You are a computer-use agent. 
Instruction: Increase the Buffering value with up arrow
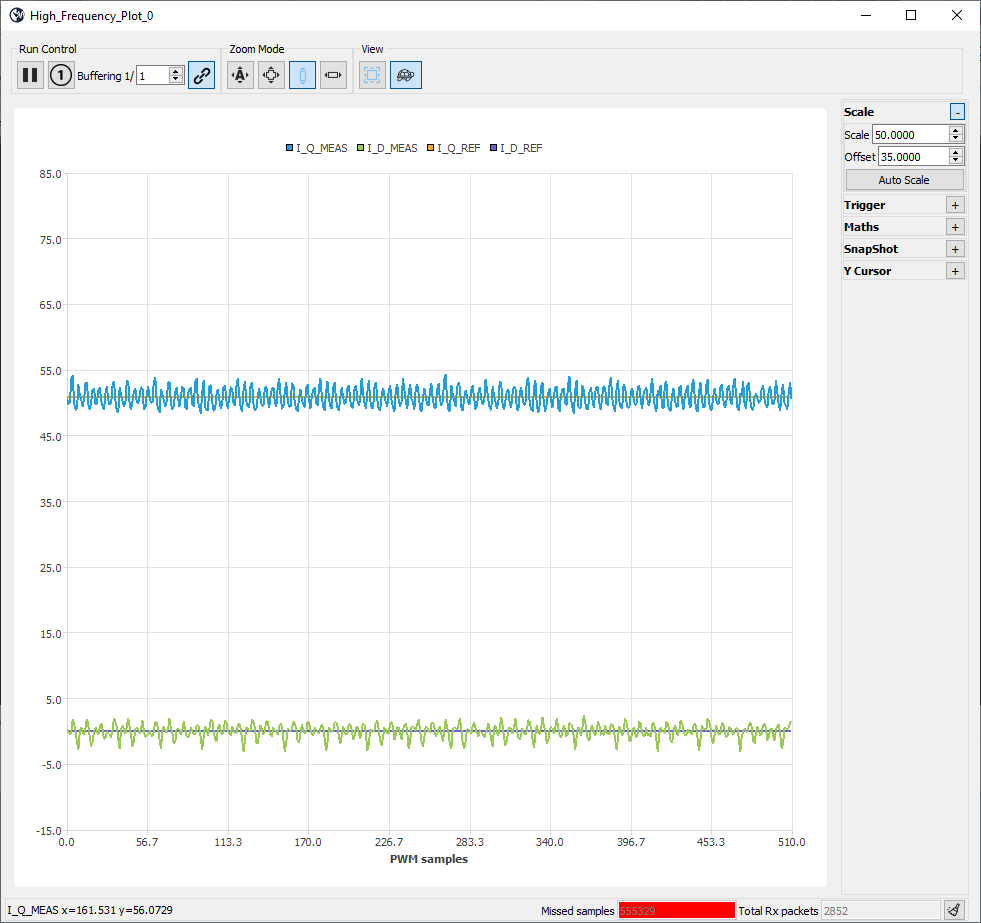click(x=176, y=71)
